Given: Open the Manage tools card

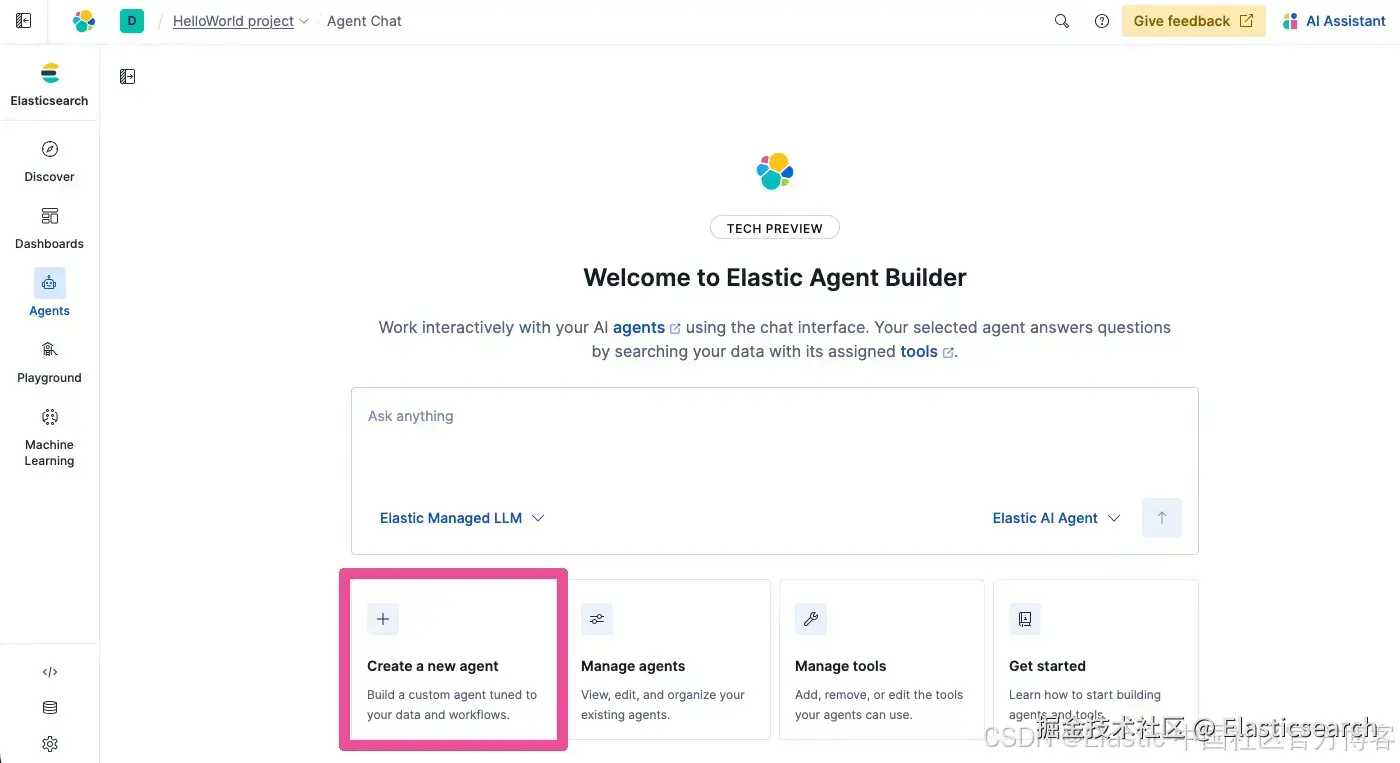Looking at the screenshot, I should 882,660.
